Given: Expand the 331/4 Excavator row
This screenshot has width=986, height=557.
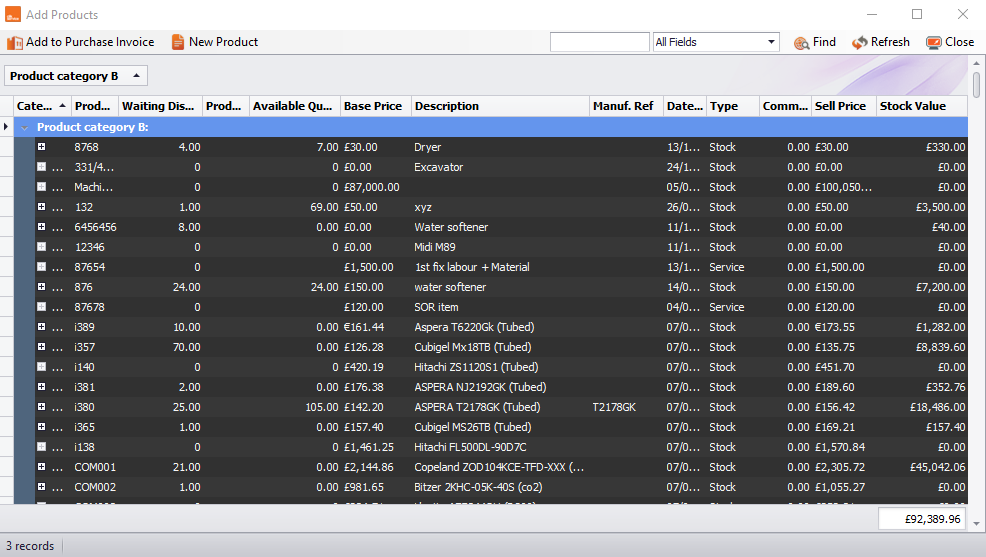Looking at the screenshot, I should 42,167.
